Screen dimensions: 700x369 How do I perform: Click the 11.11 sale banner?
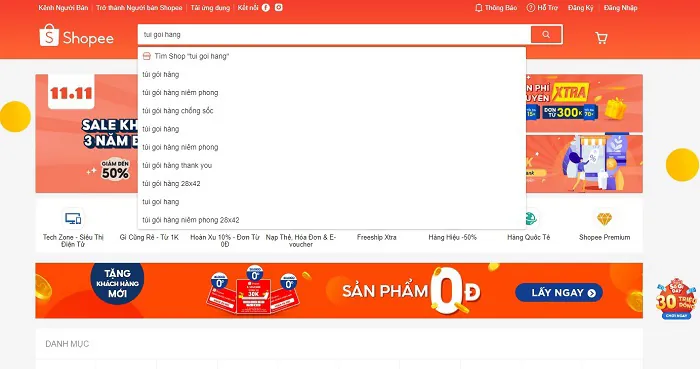pyautogui.click(x=87, y=133)
